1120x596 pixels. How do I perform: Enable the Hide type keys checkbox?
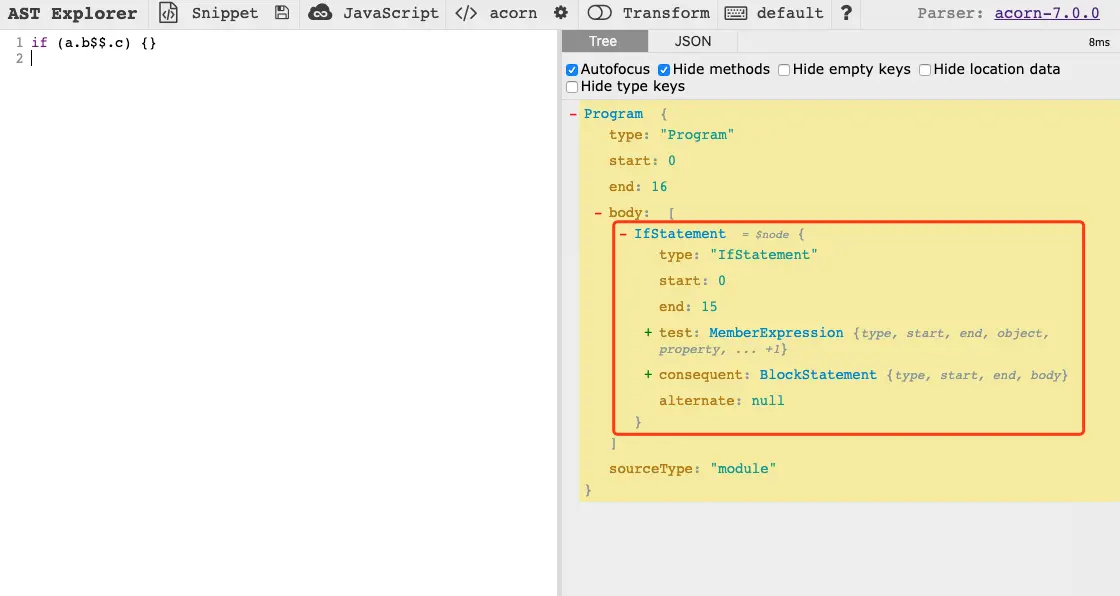pyautogui.click(x=571, y=86)
